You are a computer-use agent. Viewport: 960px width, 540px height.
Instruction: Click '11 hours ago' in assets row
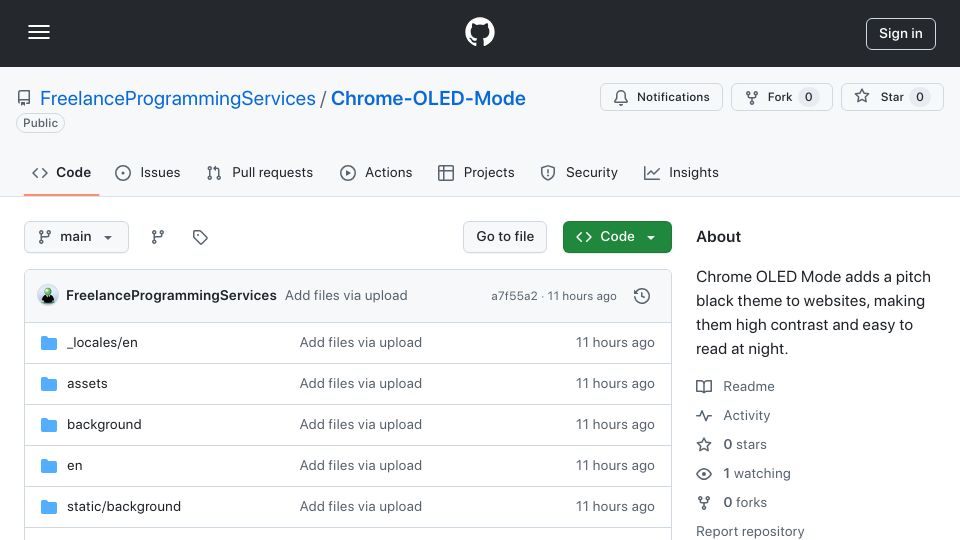tap(615, 384)
